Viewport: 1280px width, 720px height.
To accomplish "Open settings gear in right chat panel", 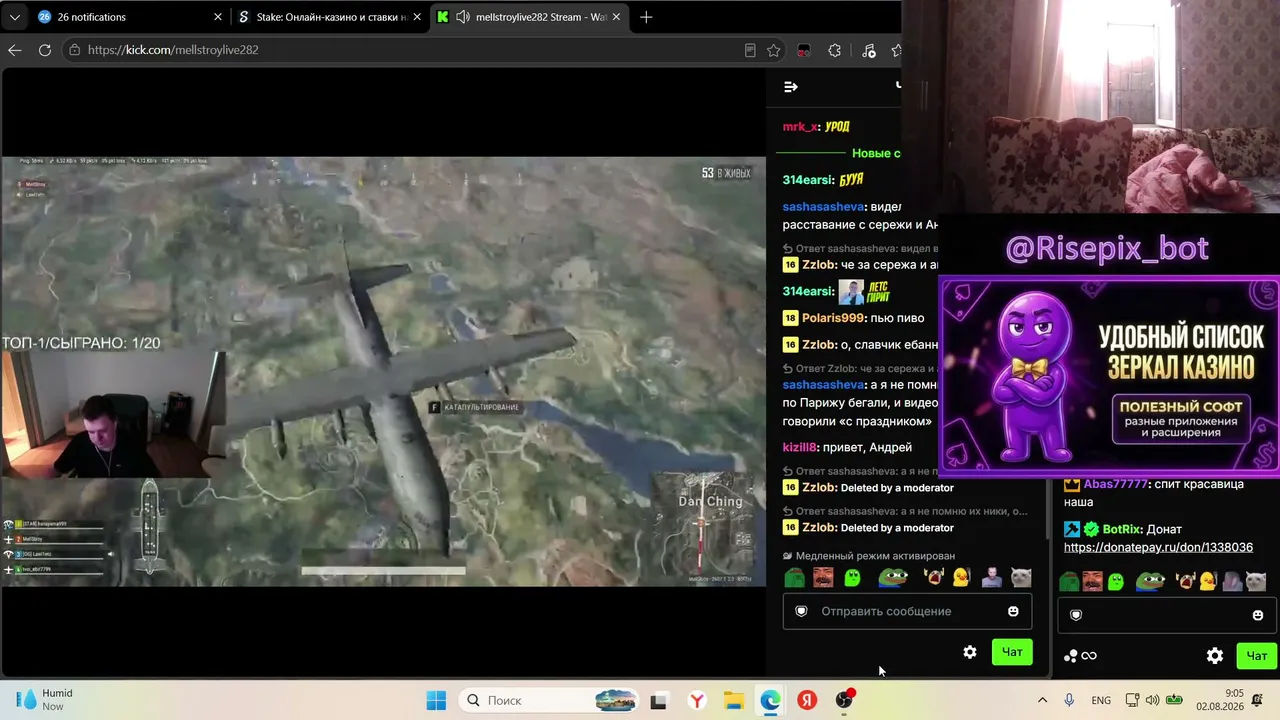I will (1215, 656).
